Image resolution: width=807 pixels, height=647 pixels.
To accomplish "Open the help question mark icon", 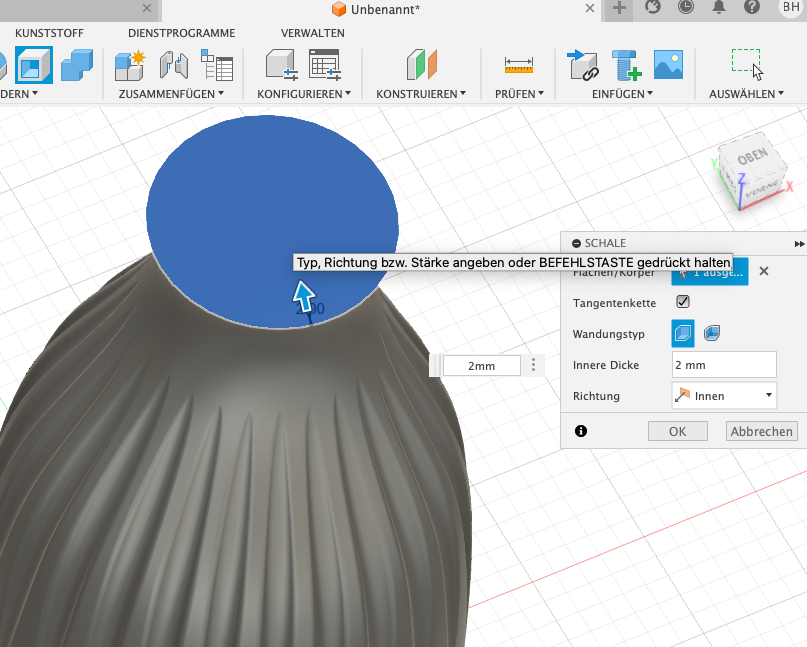I will (751, 8).
